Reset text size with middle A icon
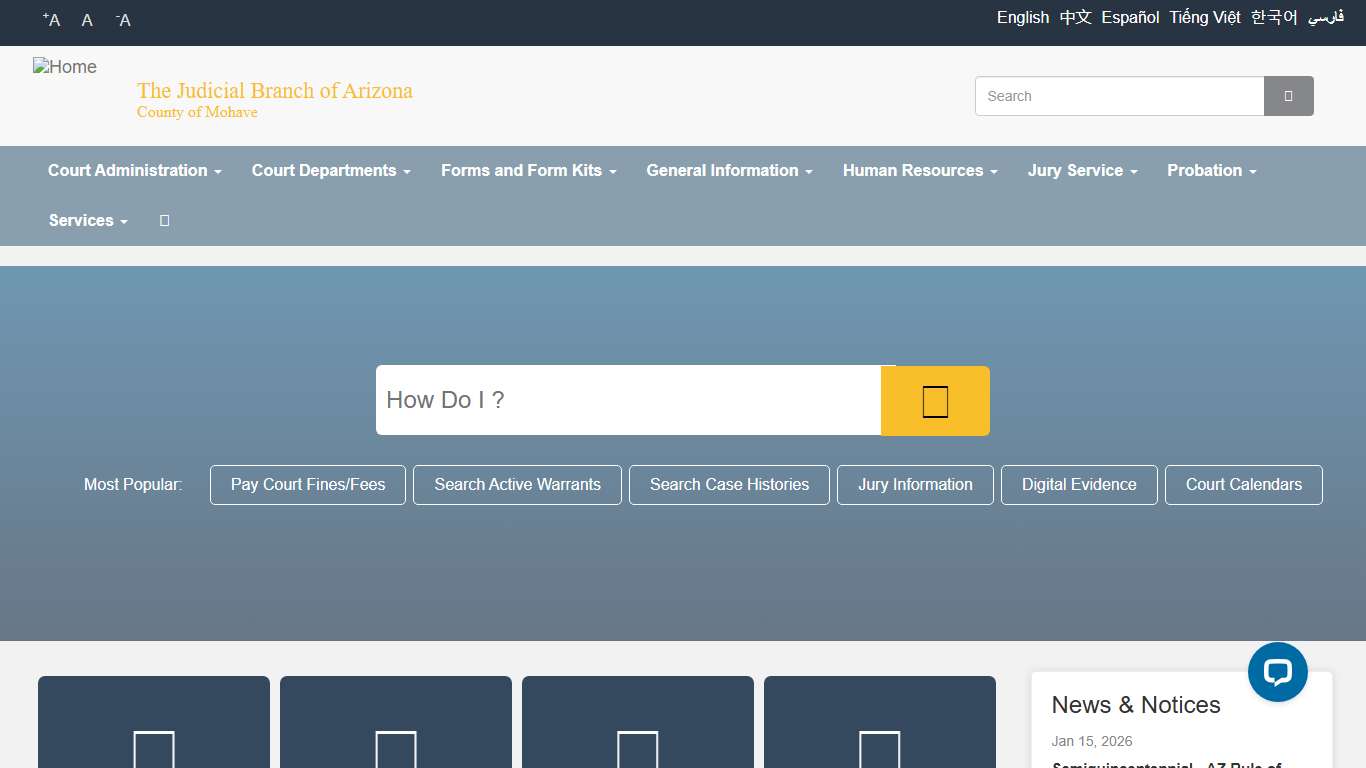 87,20
